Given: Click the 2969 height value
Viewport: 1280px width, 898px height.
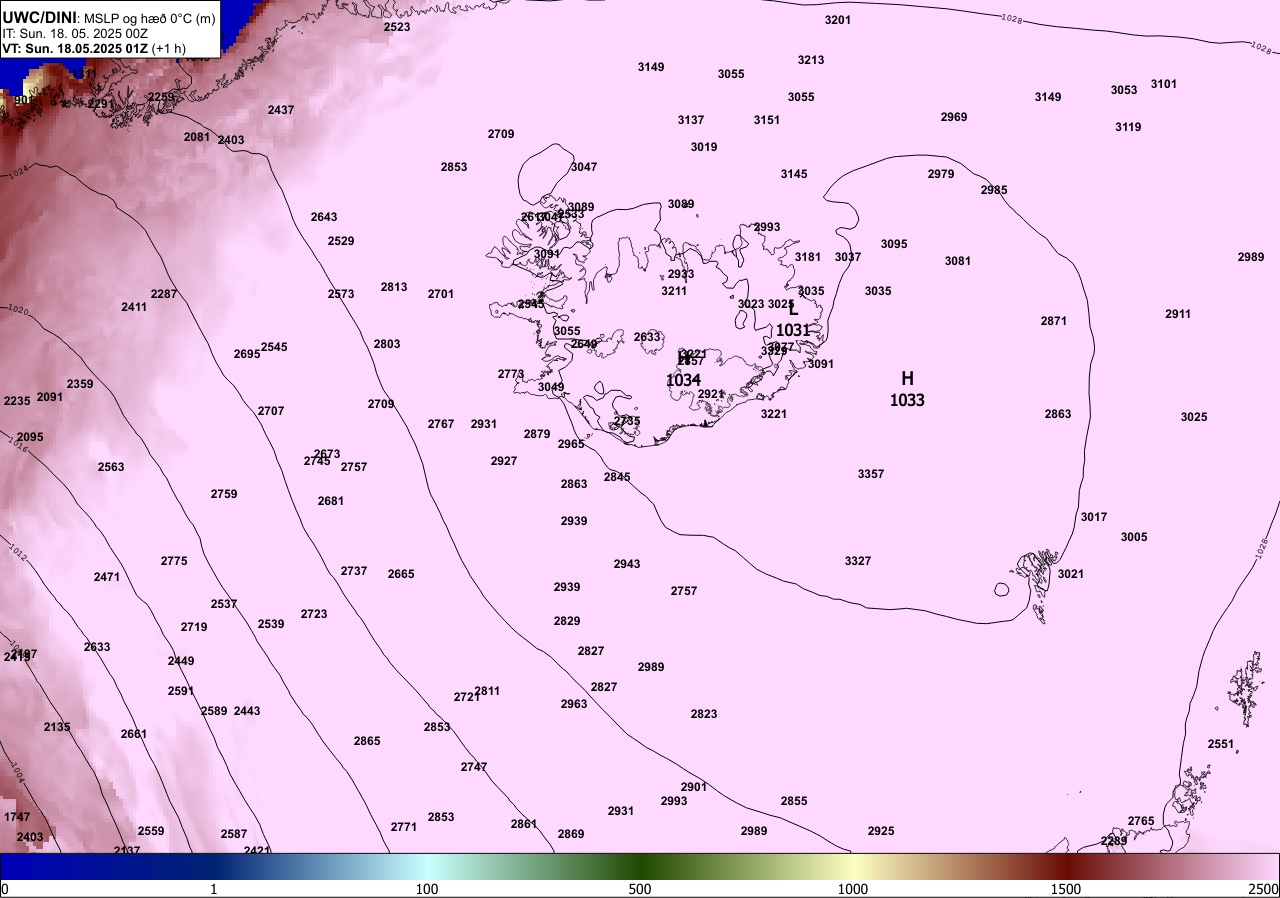Looking at the screenshot, I should click(x=954, y=117).
